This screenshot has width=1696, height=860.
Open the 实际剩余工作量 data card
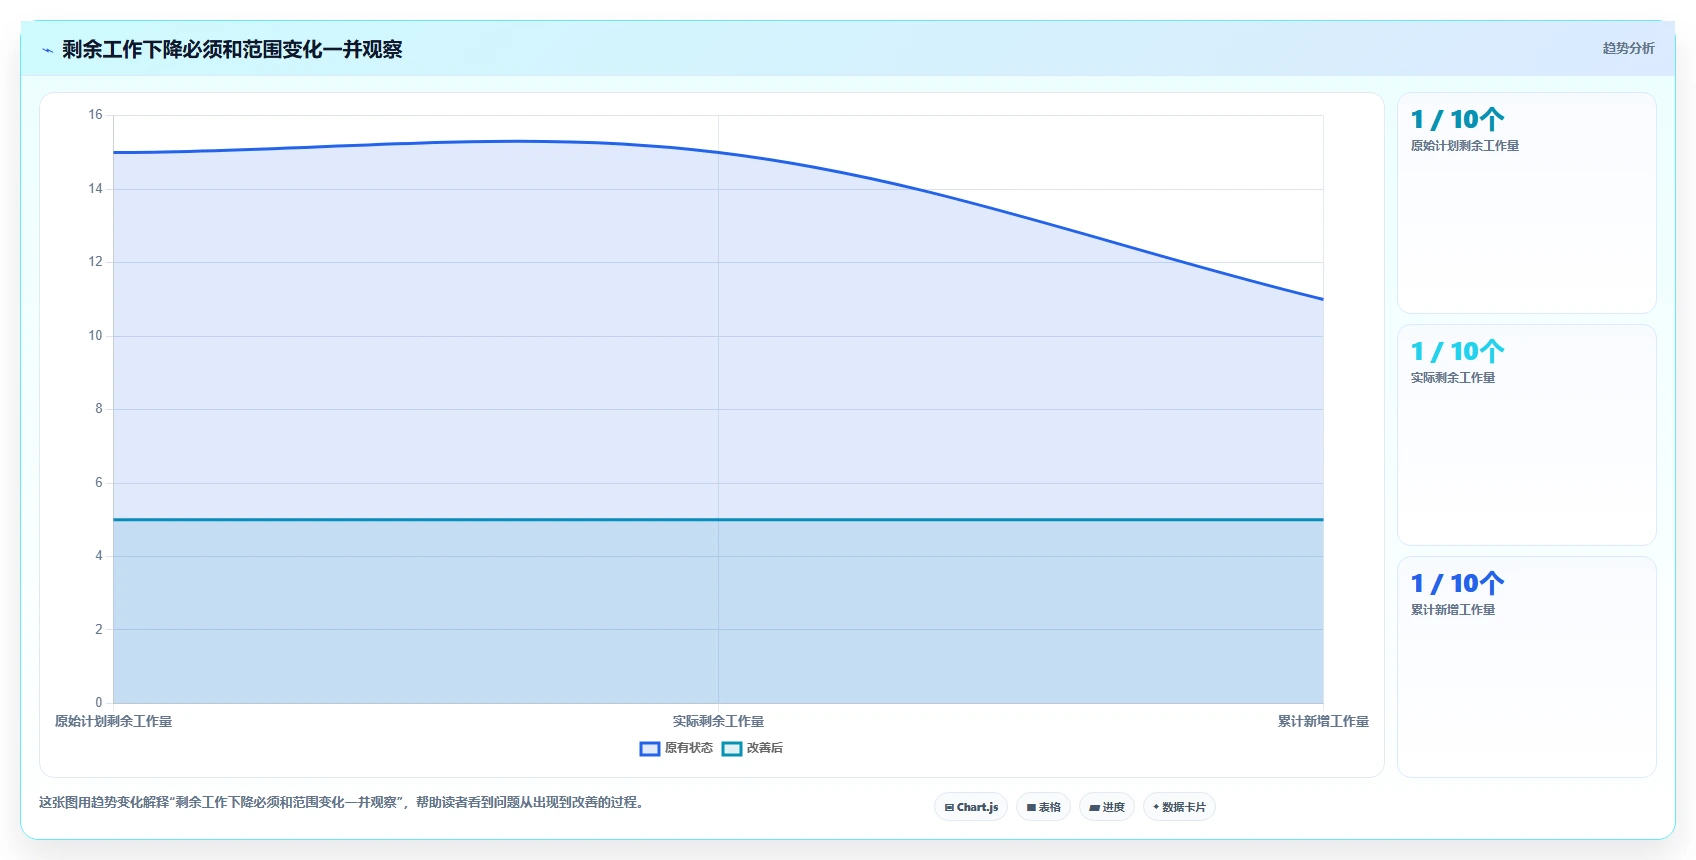1527,435
